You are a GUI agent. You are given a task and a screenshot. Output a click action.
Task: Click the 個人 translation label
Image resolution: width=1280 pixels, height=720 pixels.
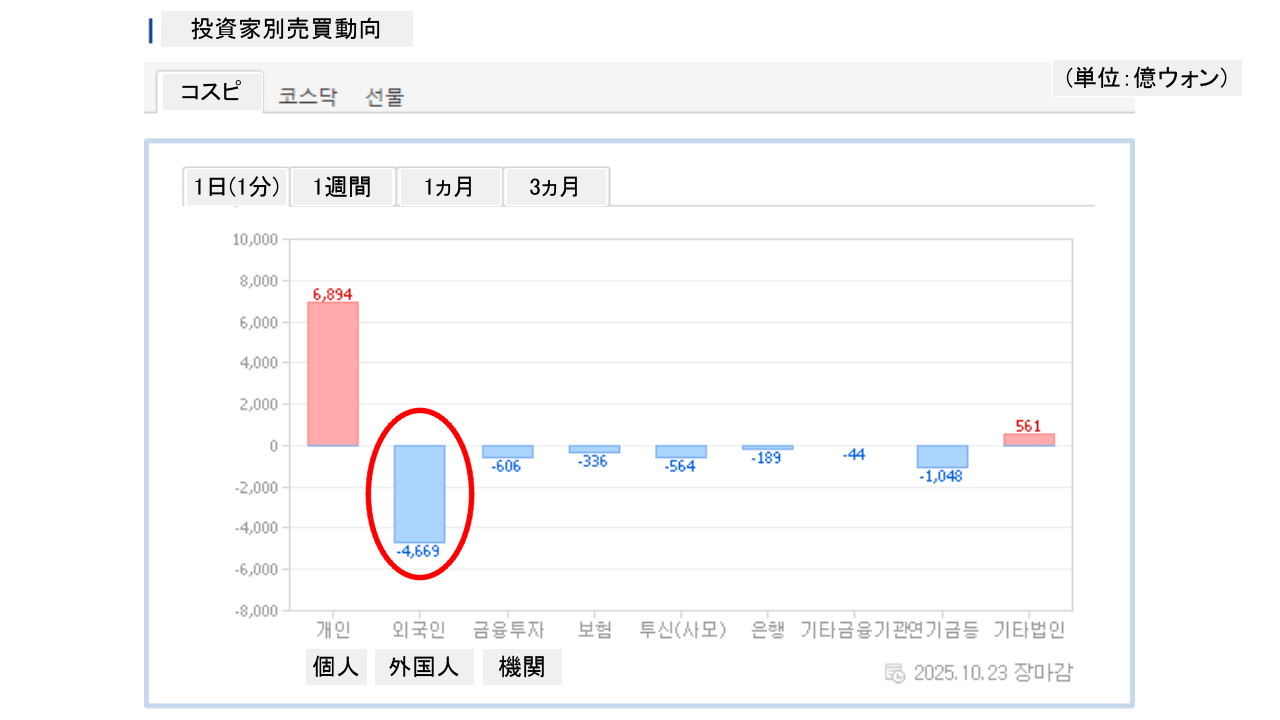pyautogui.click(x=336, y=668)
